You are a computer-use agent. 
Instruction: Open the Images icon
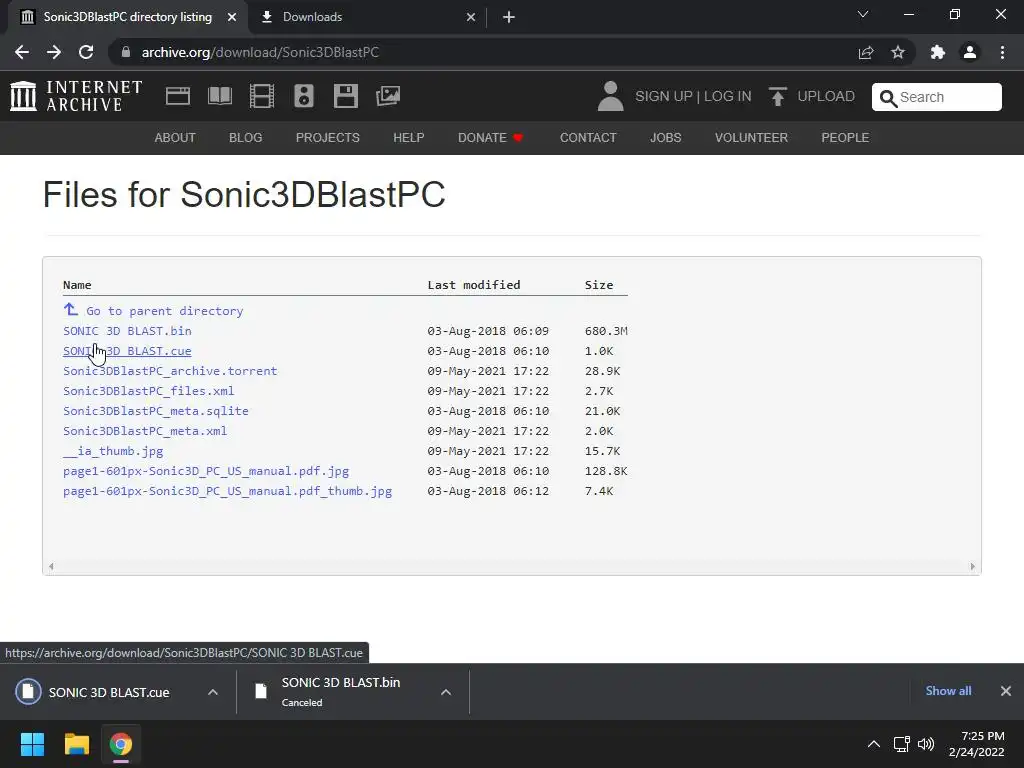388,96
